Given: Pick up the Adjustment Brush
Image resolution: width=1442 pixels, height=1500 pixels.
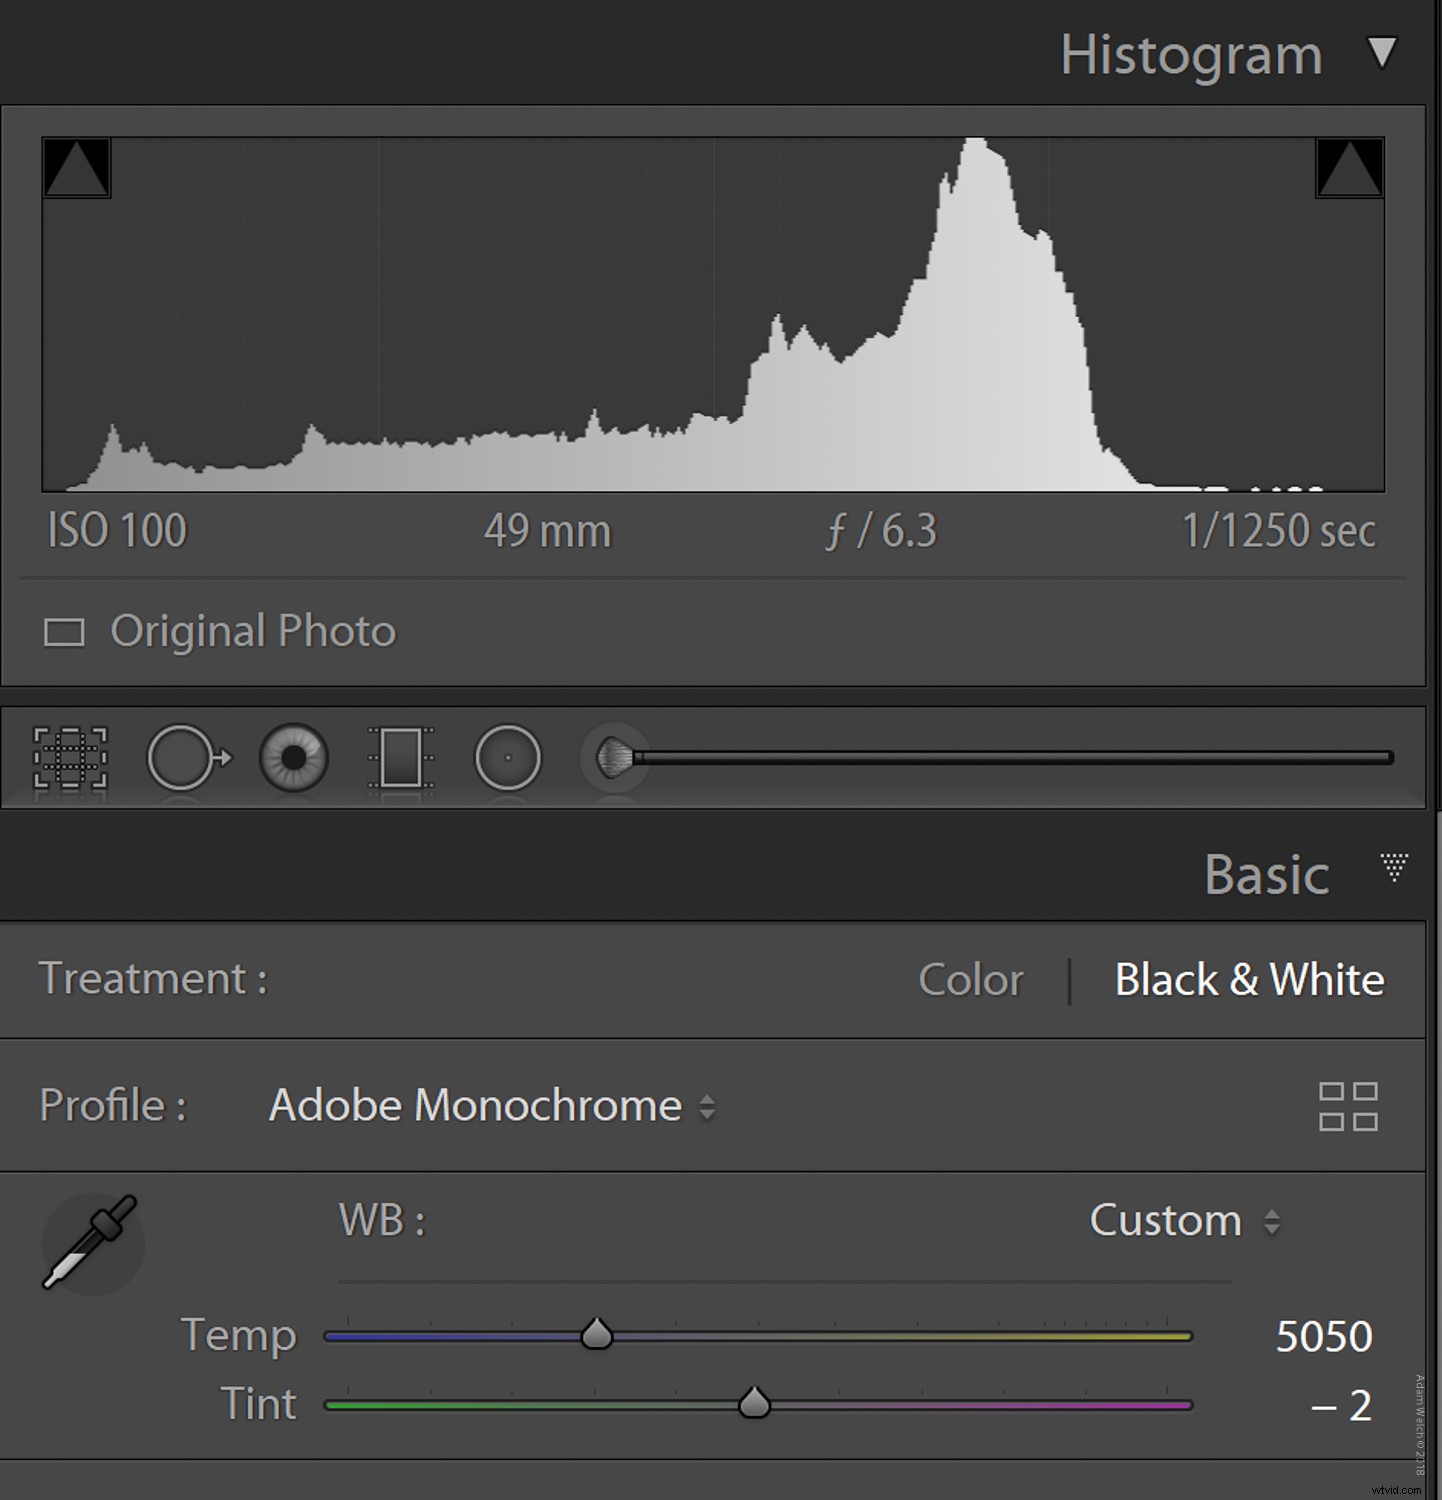Looking at the screenshot, I should [x=613, y=759].
